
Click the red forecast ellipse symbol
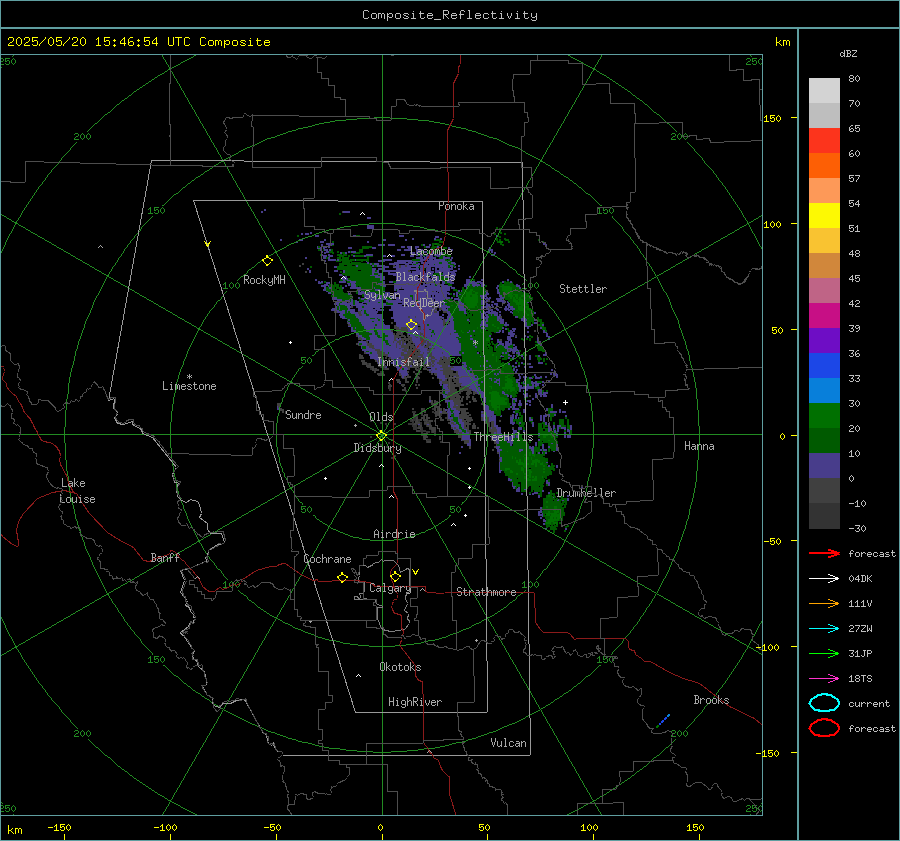click(824, 728)
